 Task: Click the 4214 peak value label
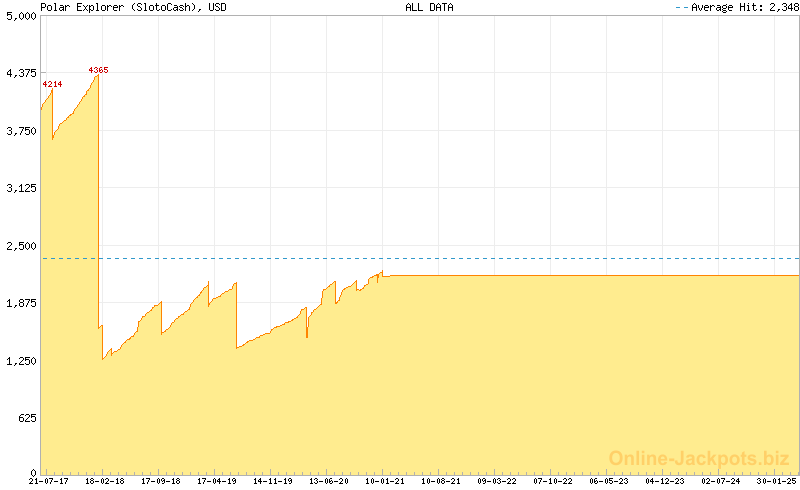pyautogui.click(x=52, y=84)
